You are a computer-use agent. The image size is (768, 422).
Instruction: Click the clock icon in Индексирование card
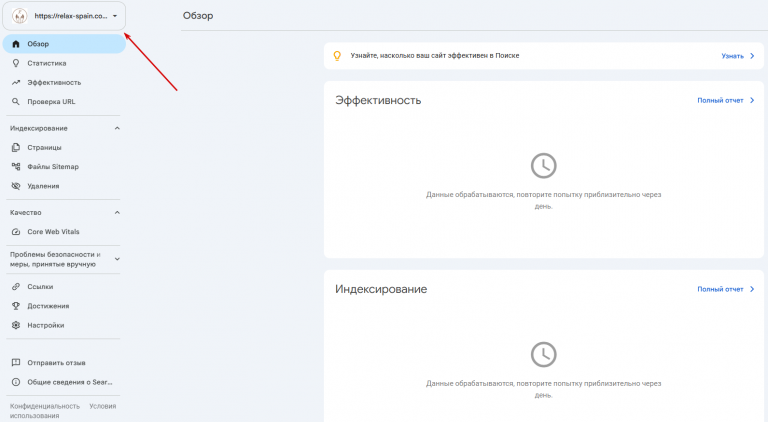[544, 354]
